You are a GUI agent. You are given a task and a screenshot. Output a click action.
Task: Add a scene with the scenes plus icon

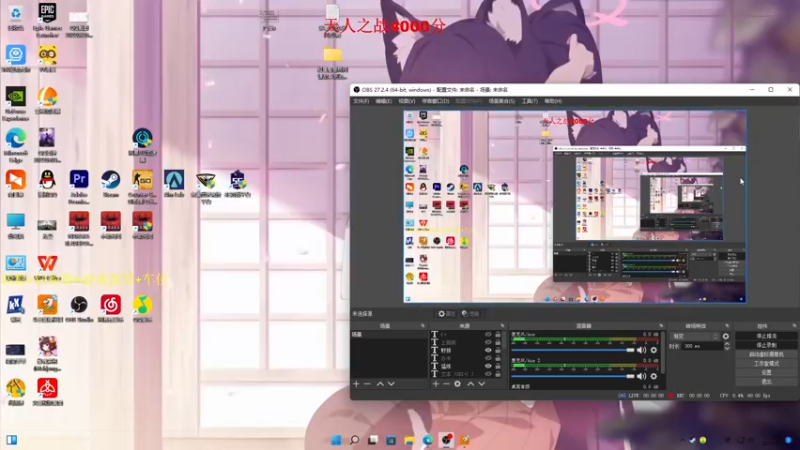(356, 384)
